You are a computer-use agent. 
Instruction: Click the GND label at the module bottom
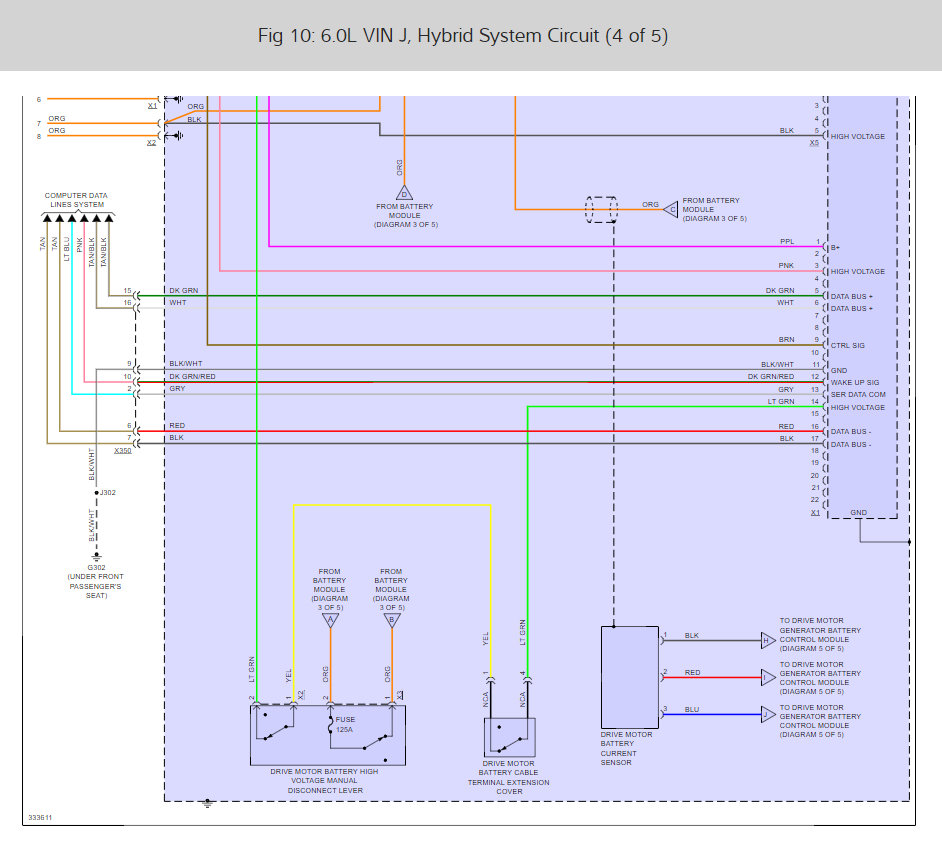(x=858, y=513)
